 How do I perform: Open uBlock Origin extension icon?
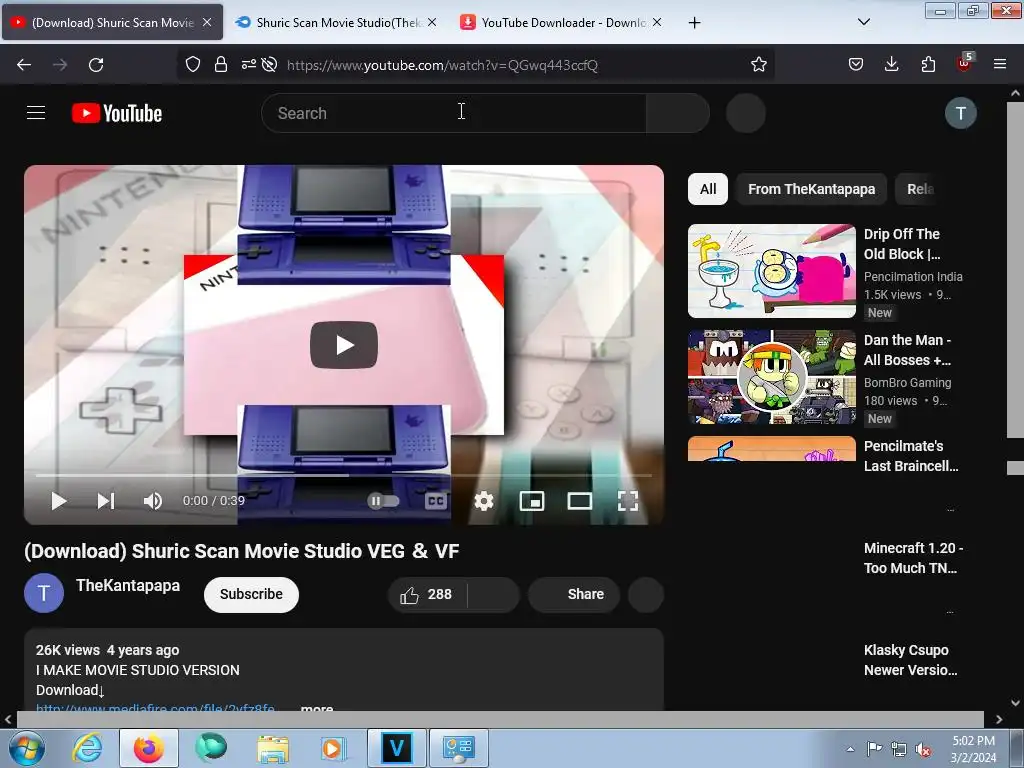(965, 63)
